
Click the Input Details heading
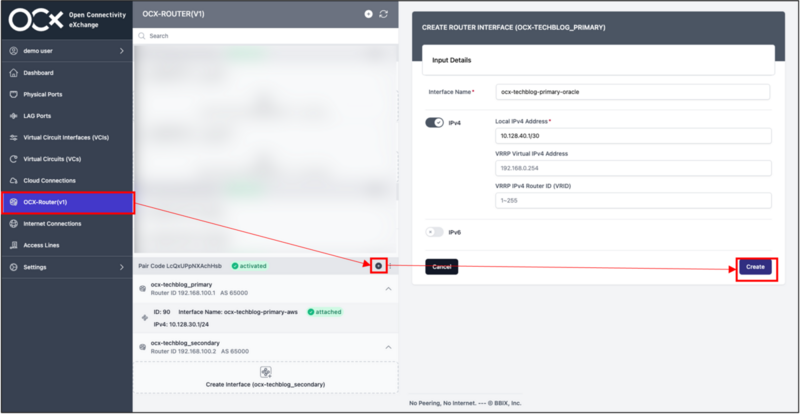click(452, 60)
